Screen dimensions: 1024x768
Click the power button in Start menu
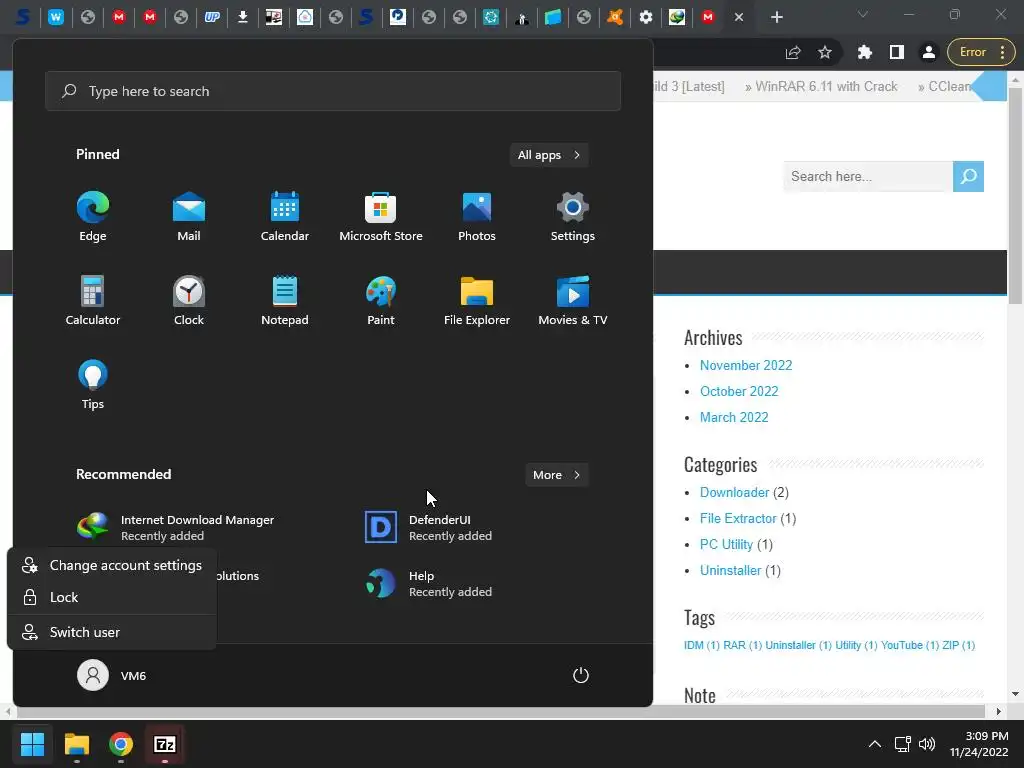pyautogui.click(x=581, y=675)
